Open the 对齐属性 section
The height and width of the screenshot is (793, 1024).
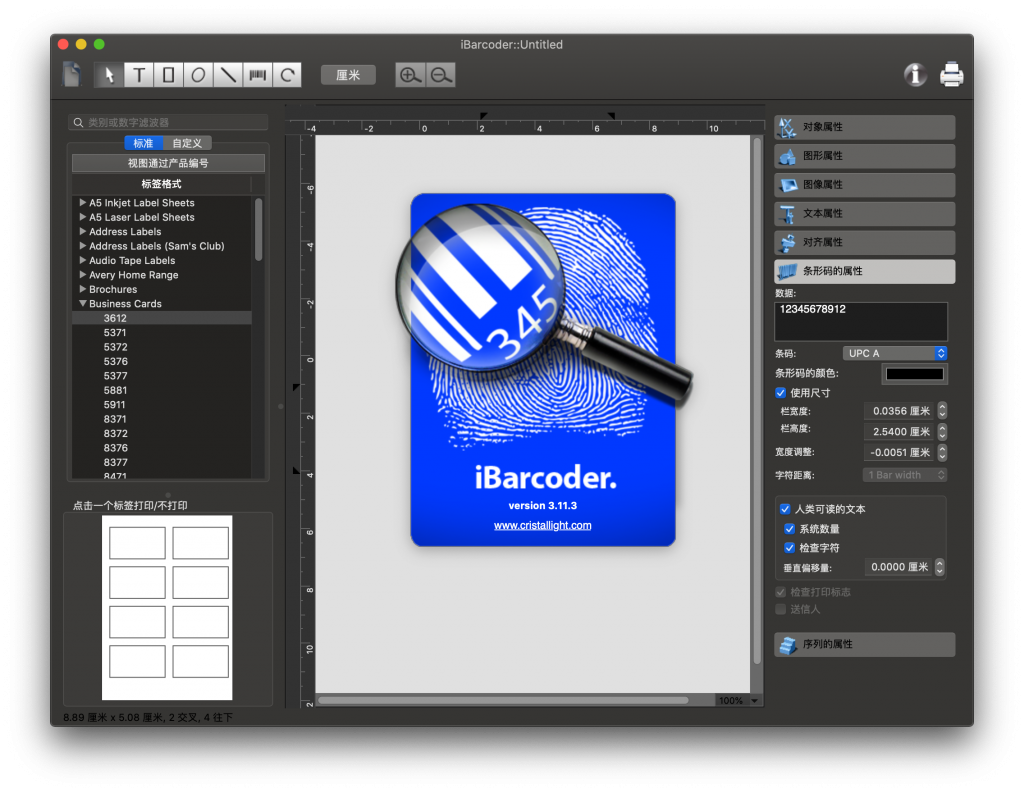pyautogui.click(x=865, y=242)
